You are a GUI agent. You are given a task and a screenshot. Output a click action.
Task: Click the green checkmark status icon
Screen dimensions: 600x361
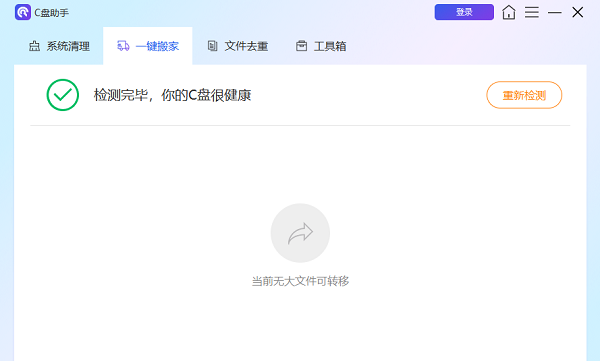(63, 95)
